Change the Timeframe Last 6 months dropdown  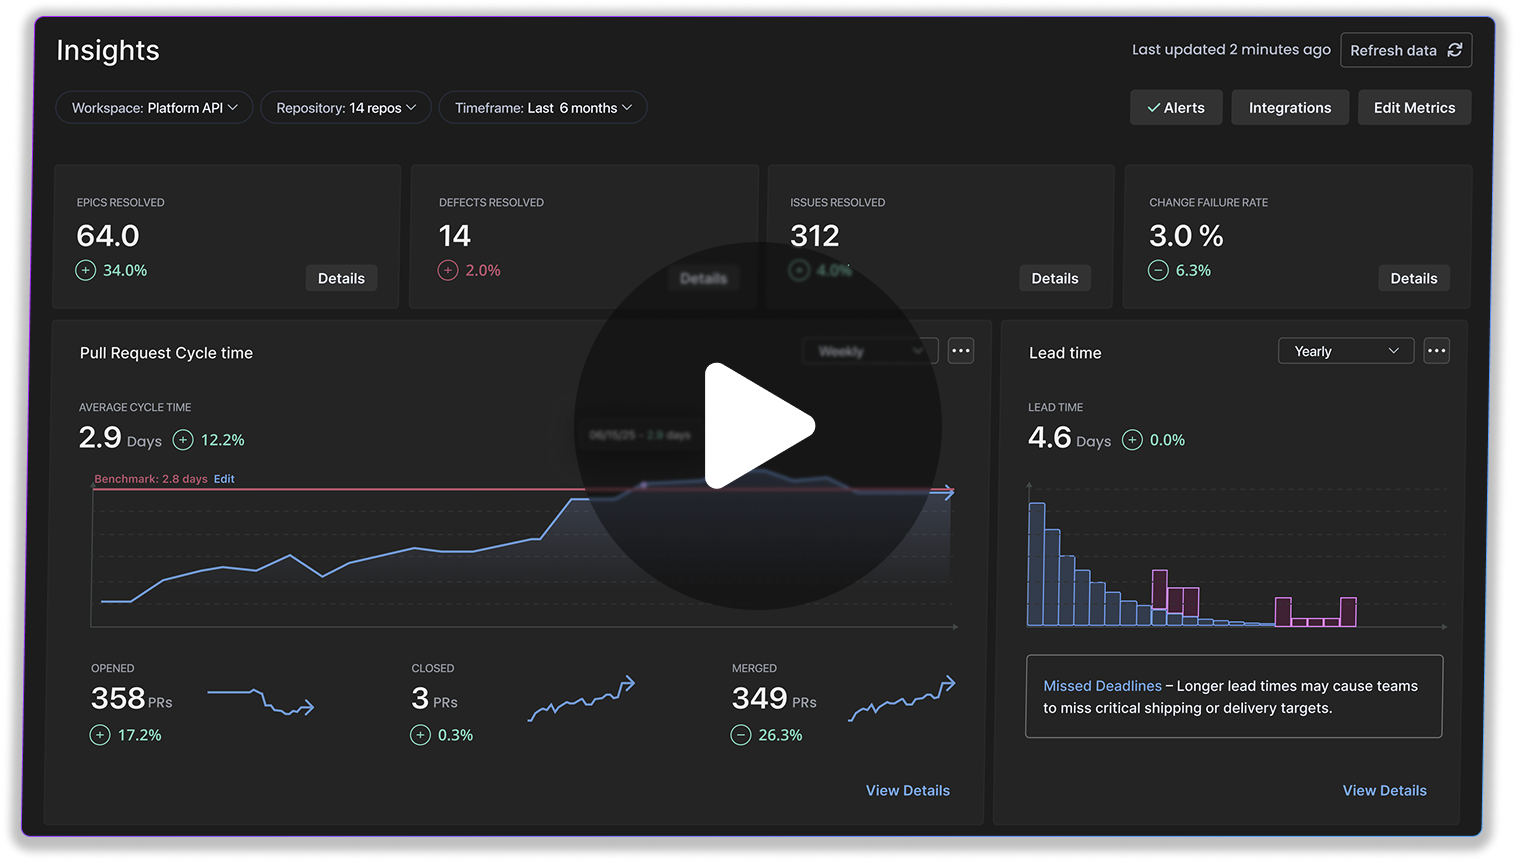(x=543, y=108)
